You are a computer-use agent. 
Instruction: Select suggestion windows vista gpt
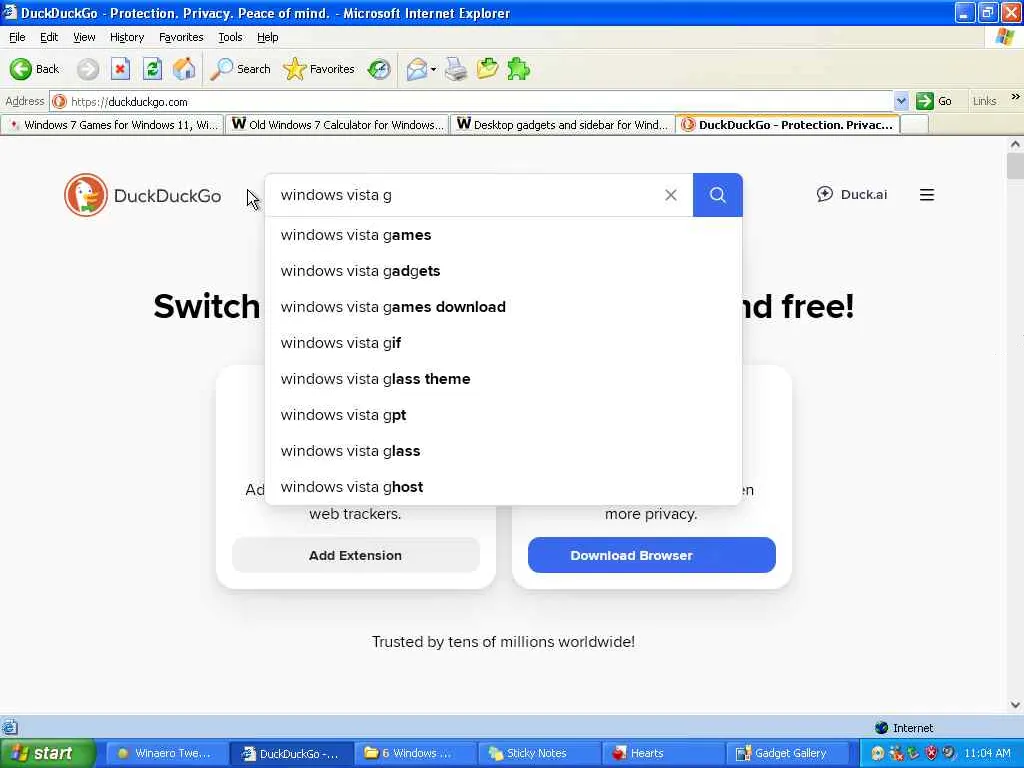pyautogui.click(x=504, y=415)
